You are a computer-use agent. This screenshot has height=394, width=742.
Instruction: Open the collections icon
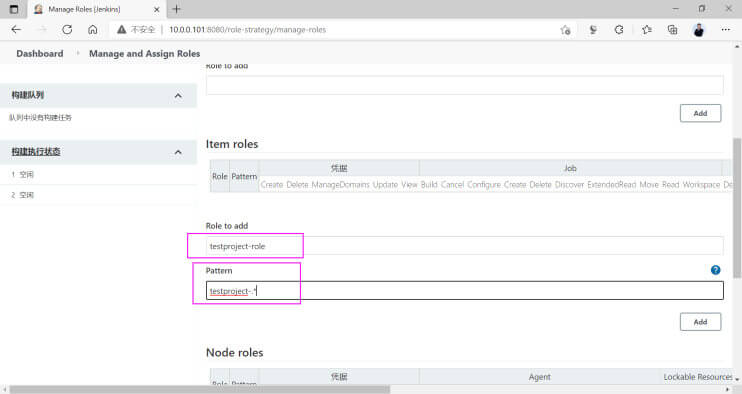(672, 30)
